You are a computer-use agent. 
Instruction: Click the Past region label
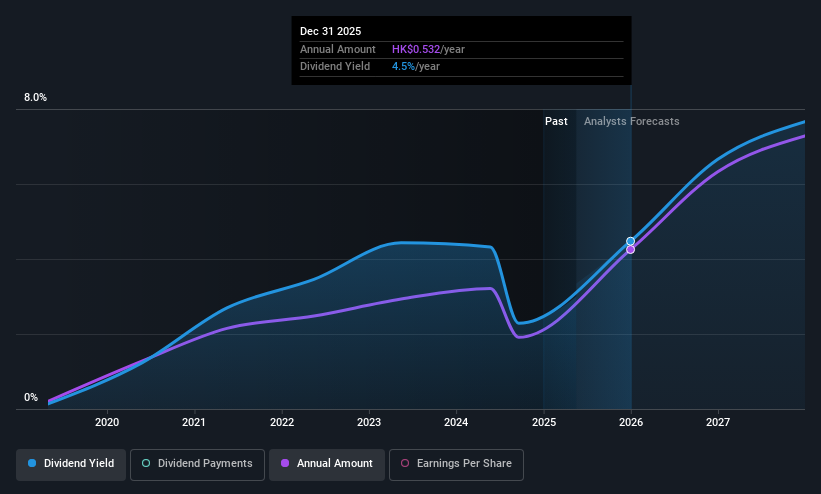coord(556,121)
